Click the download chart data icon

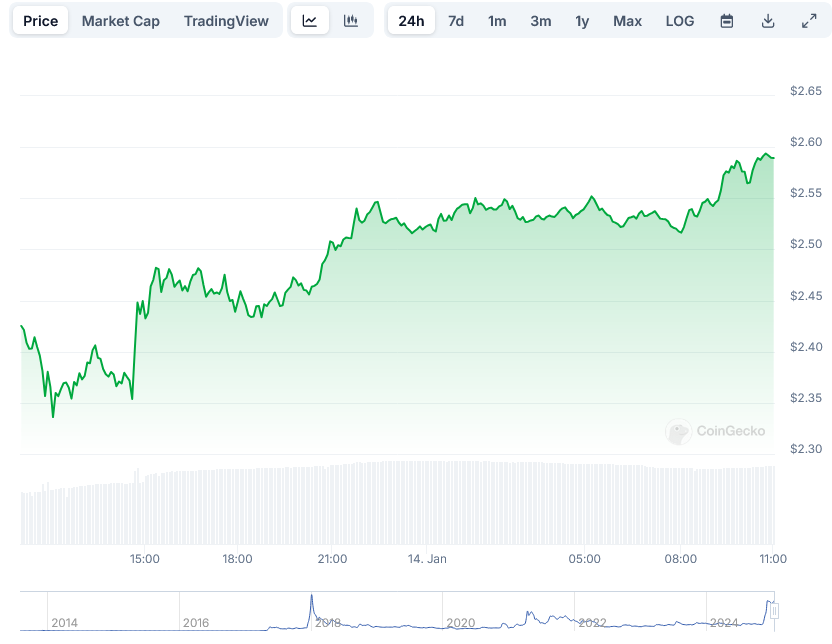(x=768, y=21)
